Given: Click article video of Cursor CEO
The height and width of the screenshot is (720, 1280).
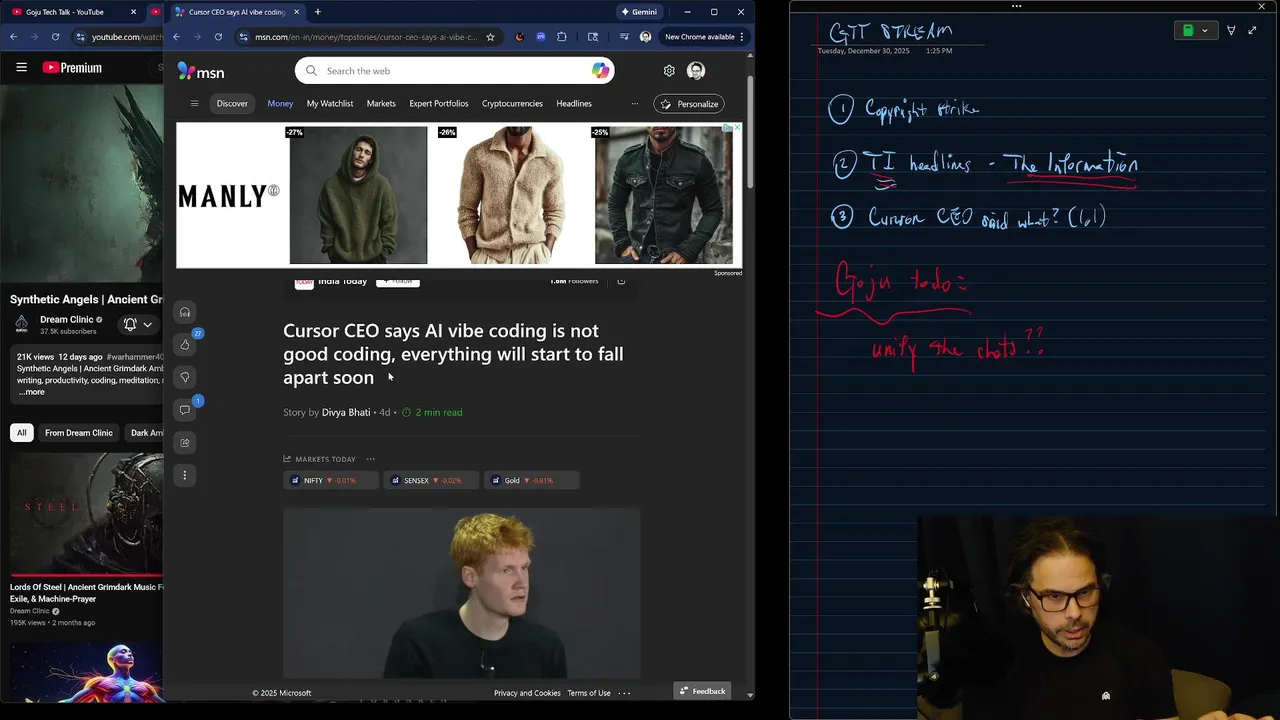Looking at the screenshot, I should (x=462, y=593).
